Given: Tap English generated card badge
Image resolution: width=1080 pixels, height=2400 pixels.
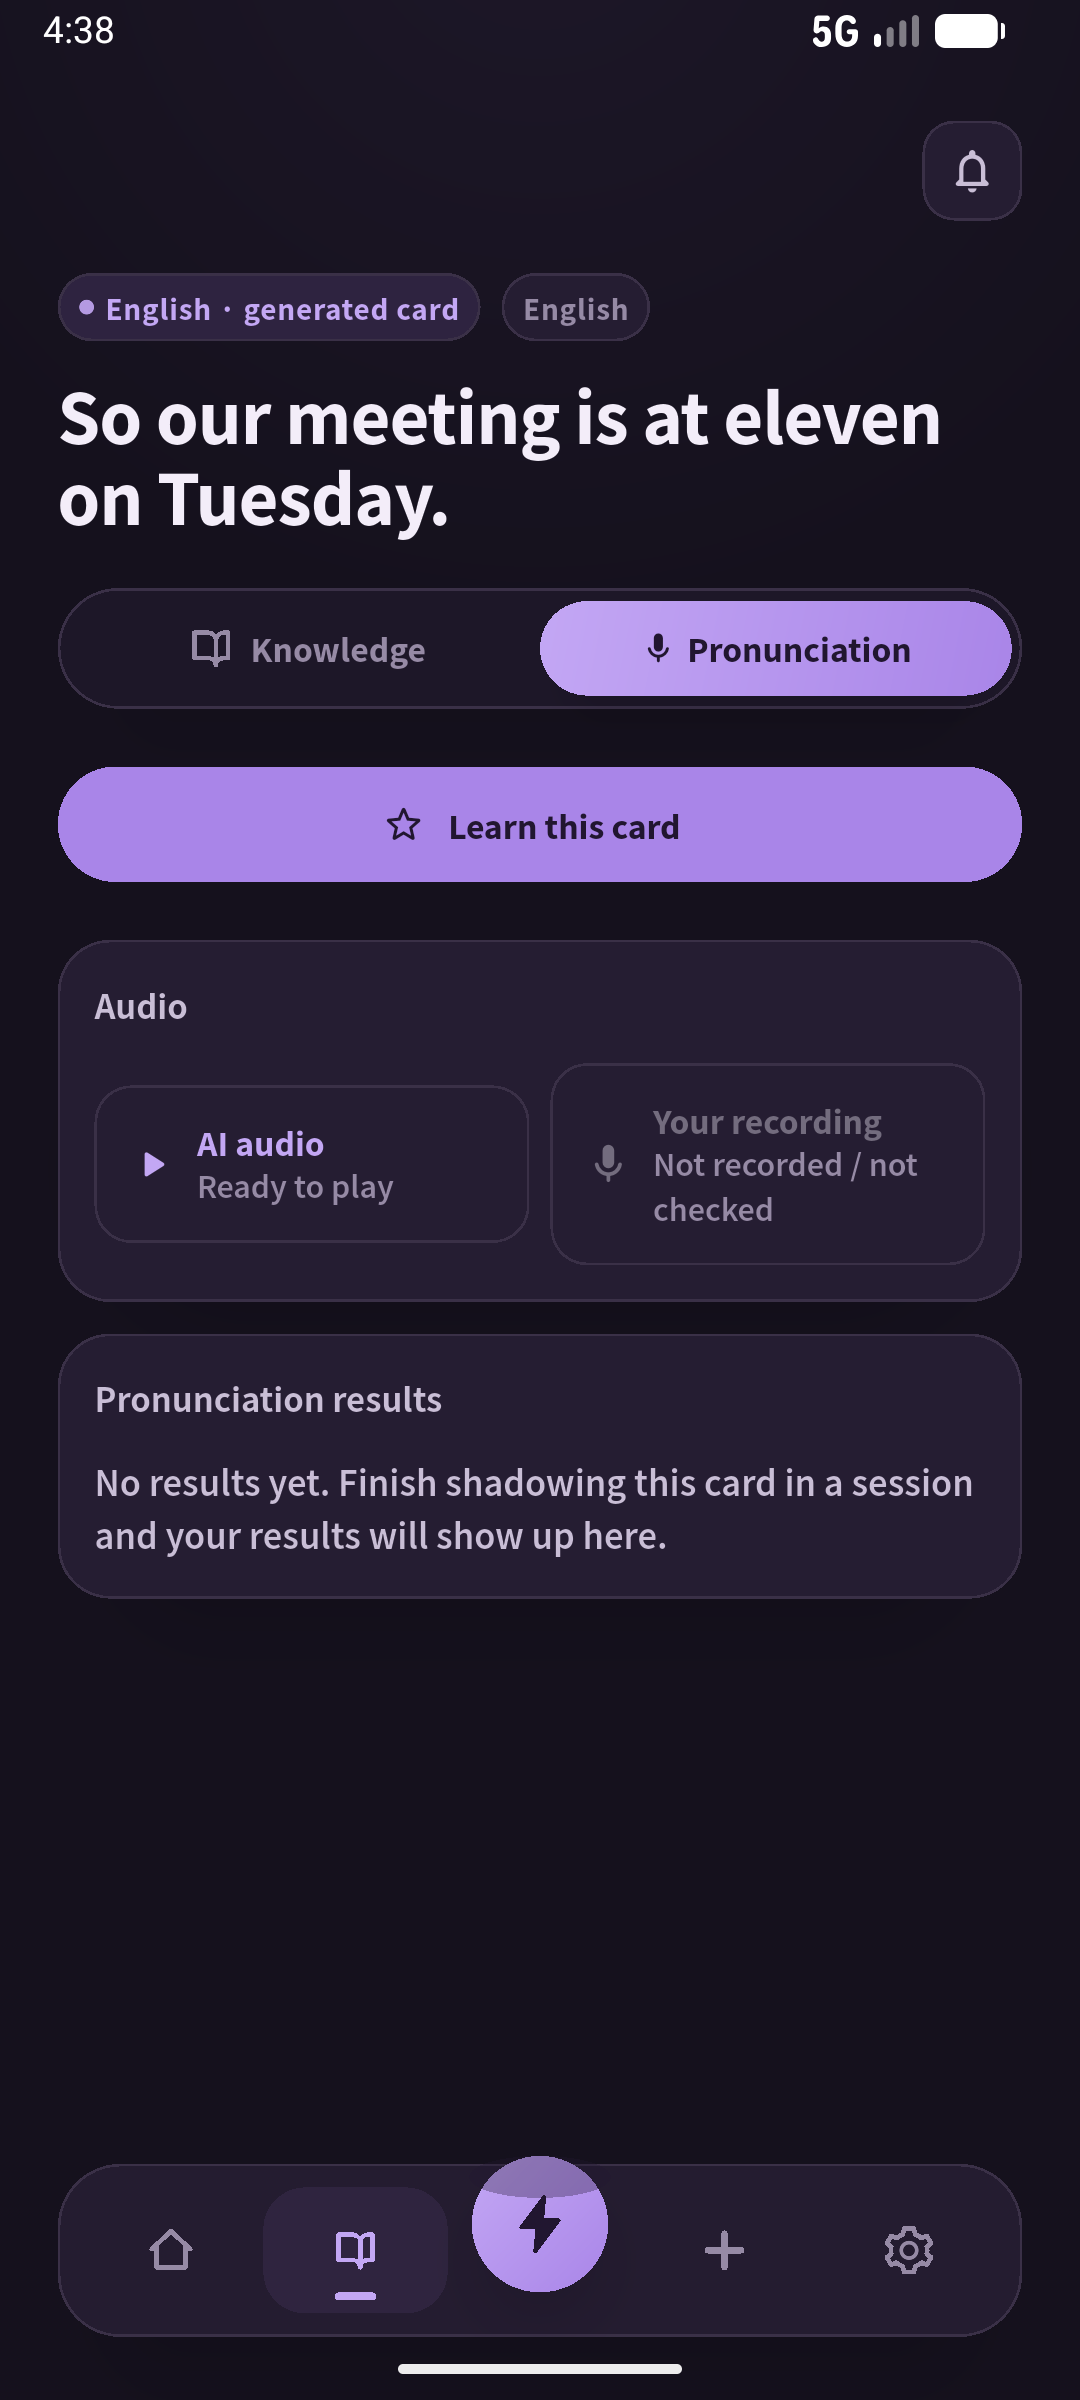Looking at the screenshot, I should click(x=269, y=308).
